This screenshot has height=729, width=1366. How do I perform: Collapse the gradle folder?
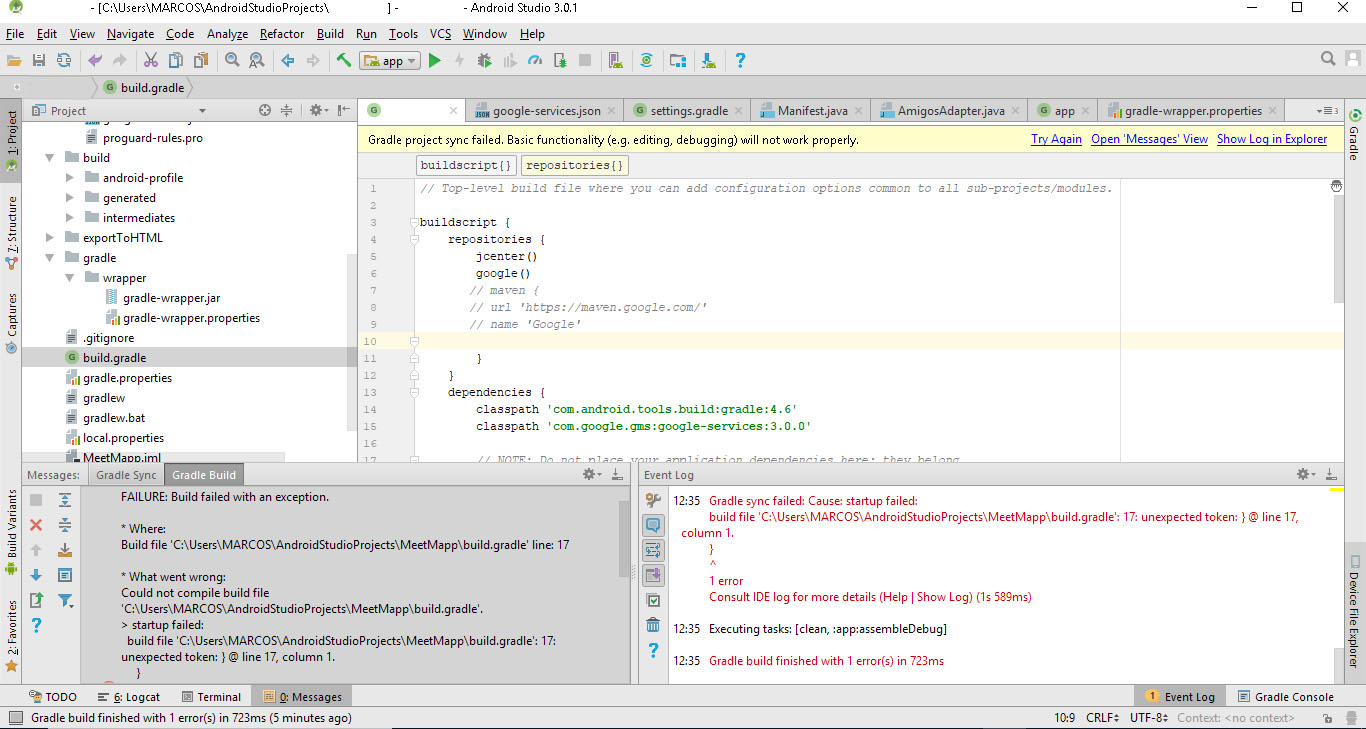pyautogui.click(x=49, y=258)
